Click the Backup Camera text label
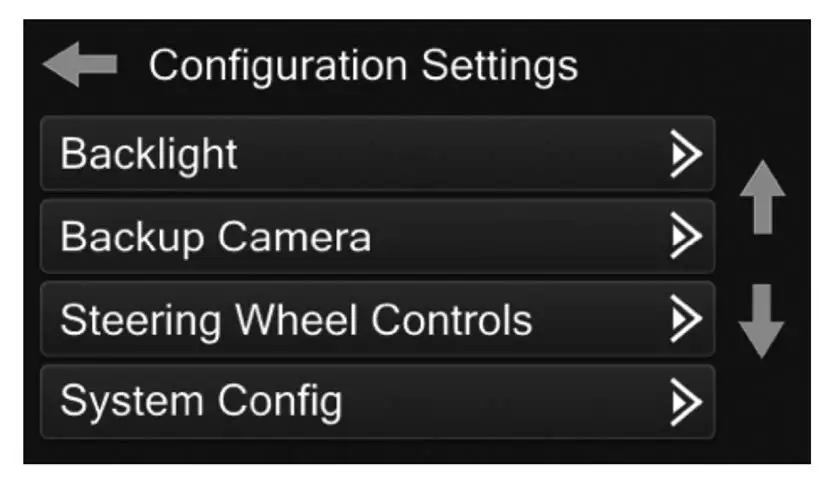Screen dimensions: 836x489 click(215, 237)
